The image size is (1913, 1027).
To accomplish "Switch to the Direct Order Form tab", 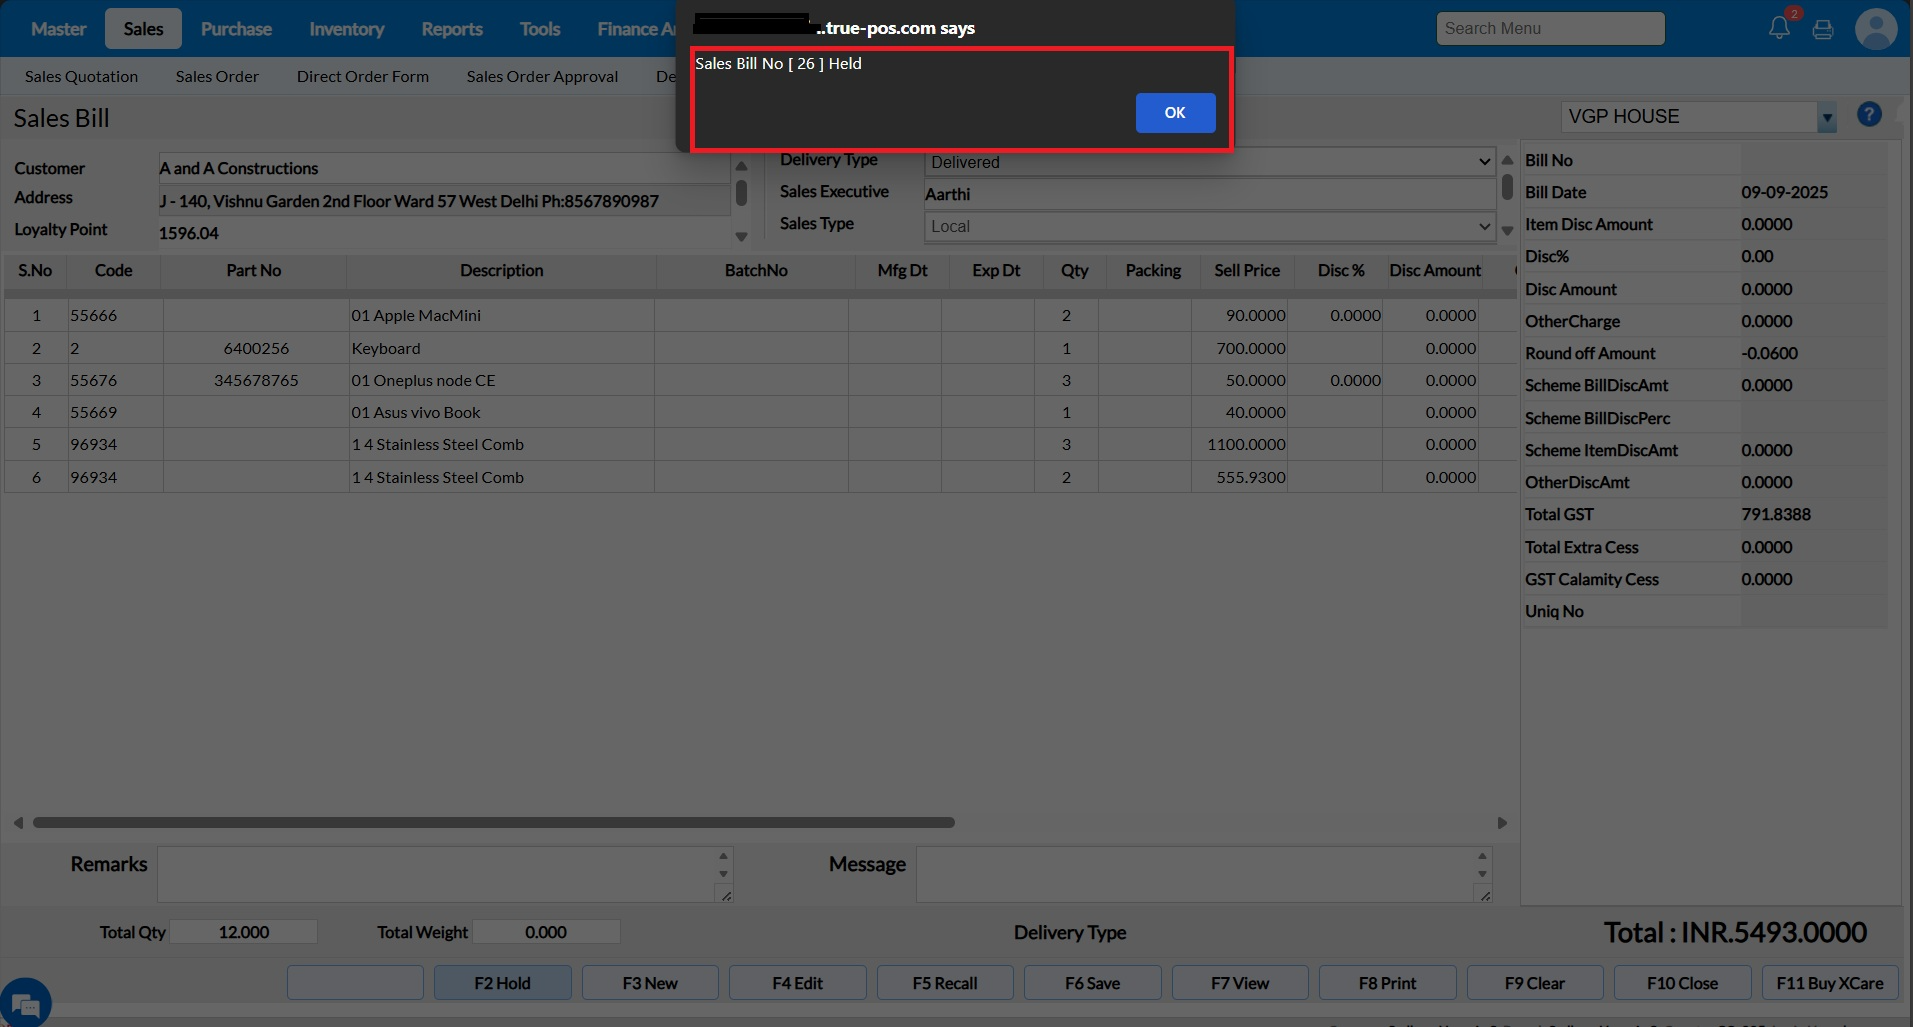I will click(363, 76).
